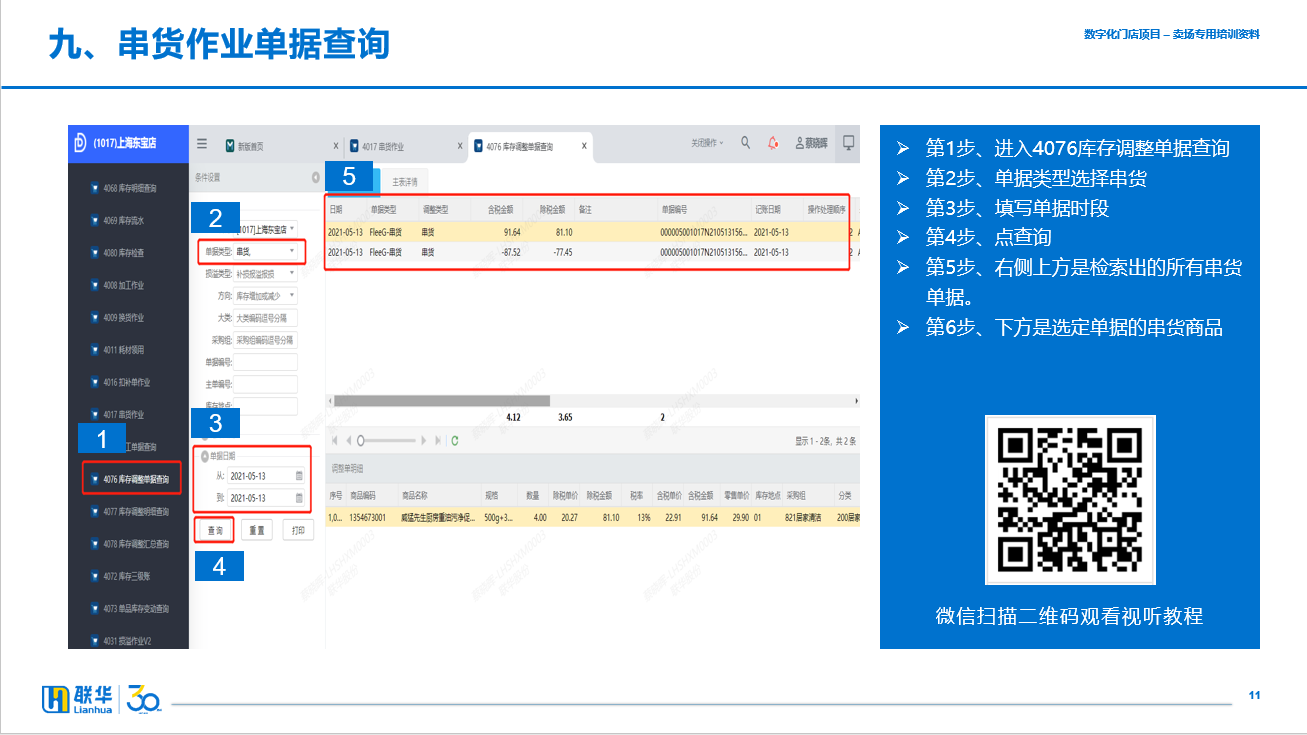Collapse the 单据日期 section toggle

pos(204,456)
